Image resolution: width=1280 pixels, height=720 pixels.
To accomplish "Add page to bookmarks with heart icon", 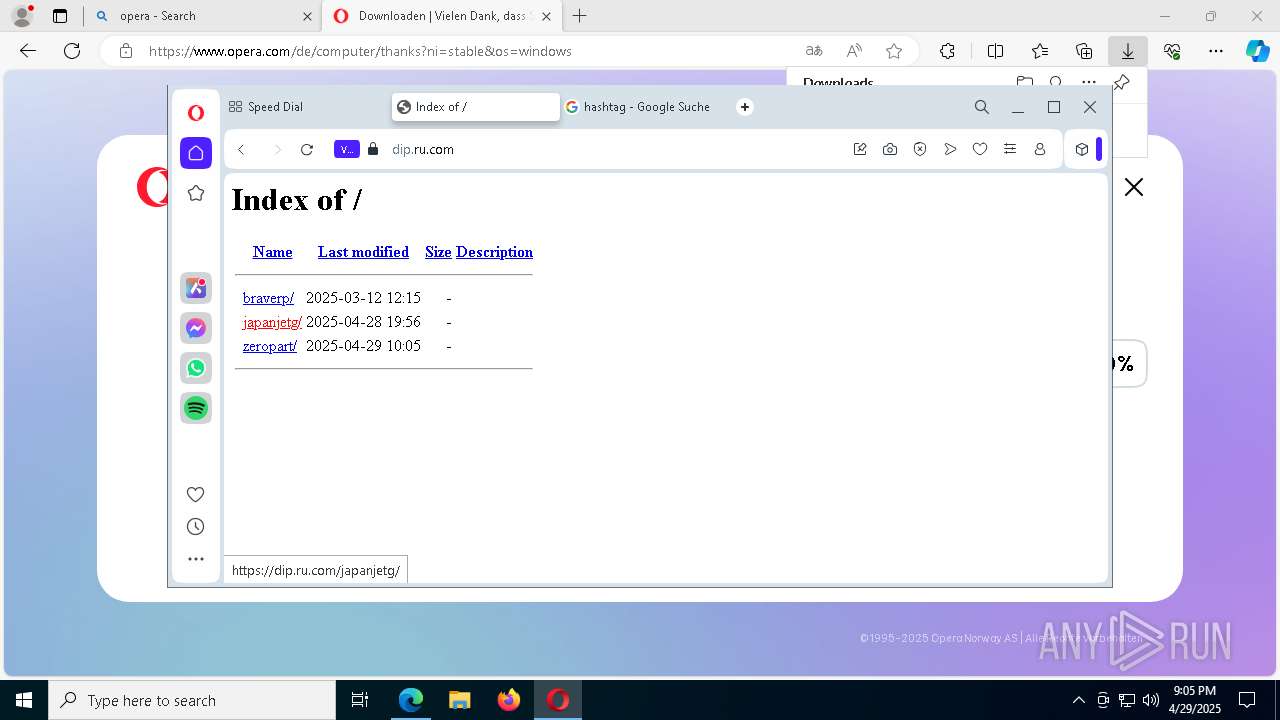I will tap(980, 149).
